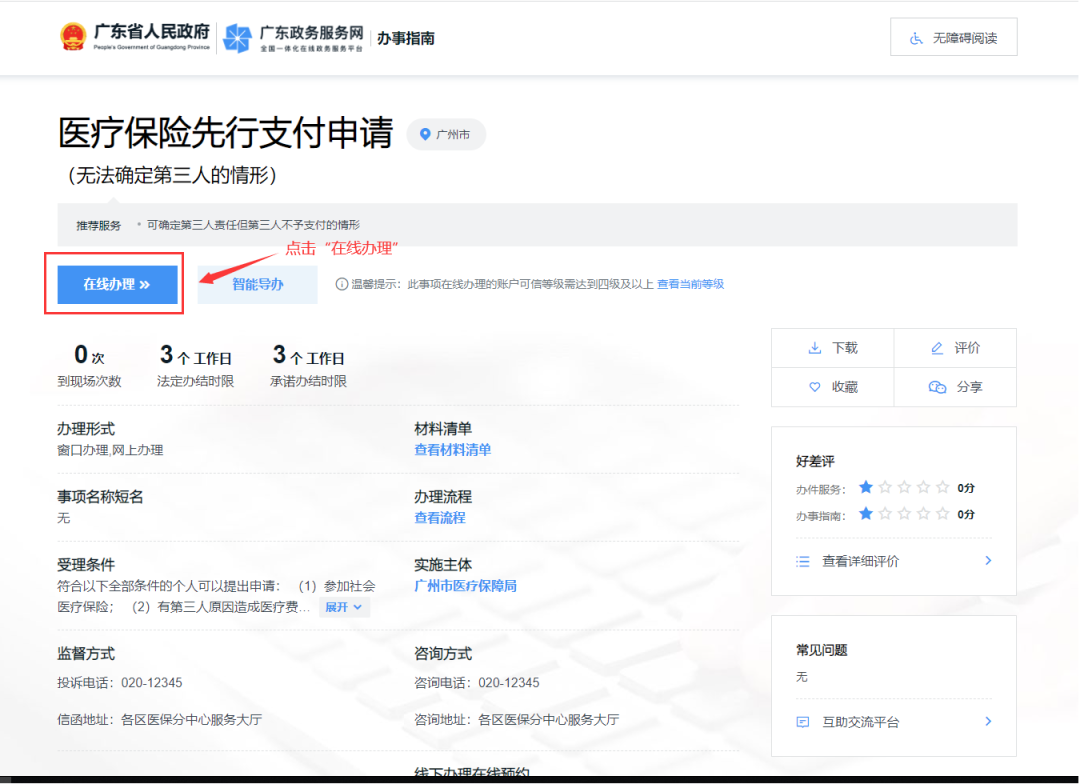
Task: Open 互助交流平台 via its chevron
Action: [988, 721]
